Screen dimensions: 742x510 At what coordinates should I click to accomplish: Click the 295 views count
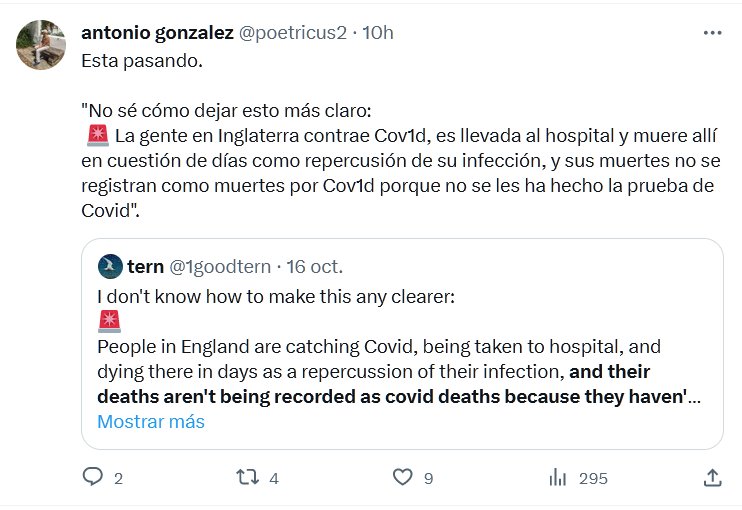coord(593,478)
